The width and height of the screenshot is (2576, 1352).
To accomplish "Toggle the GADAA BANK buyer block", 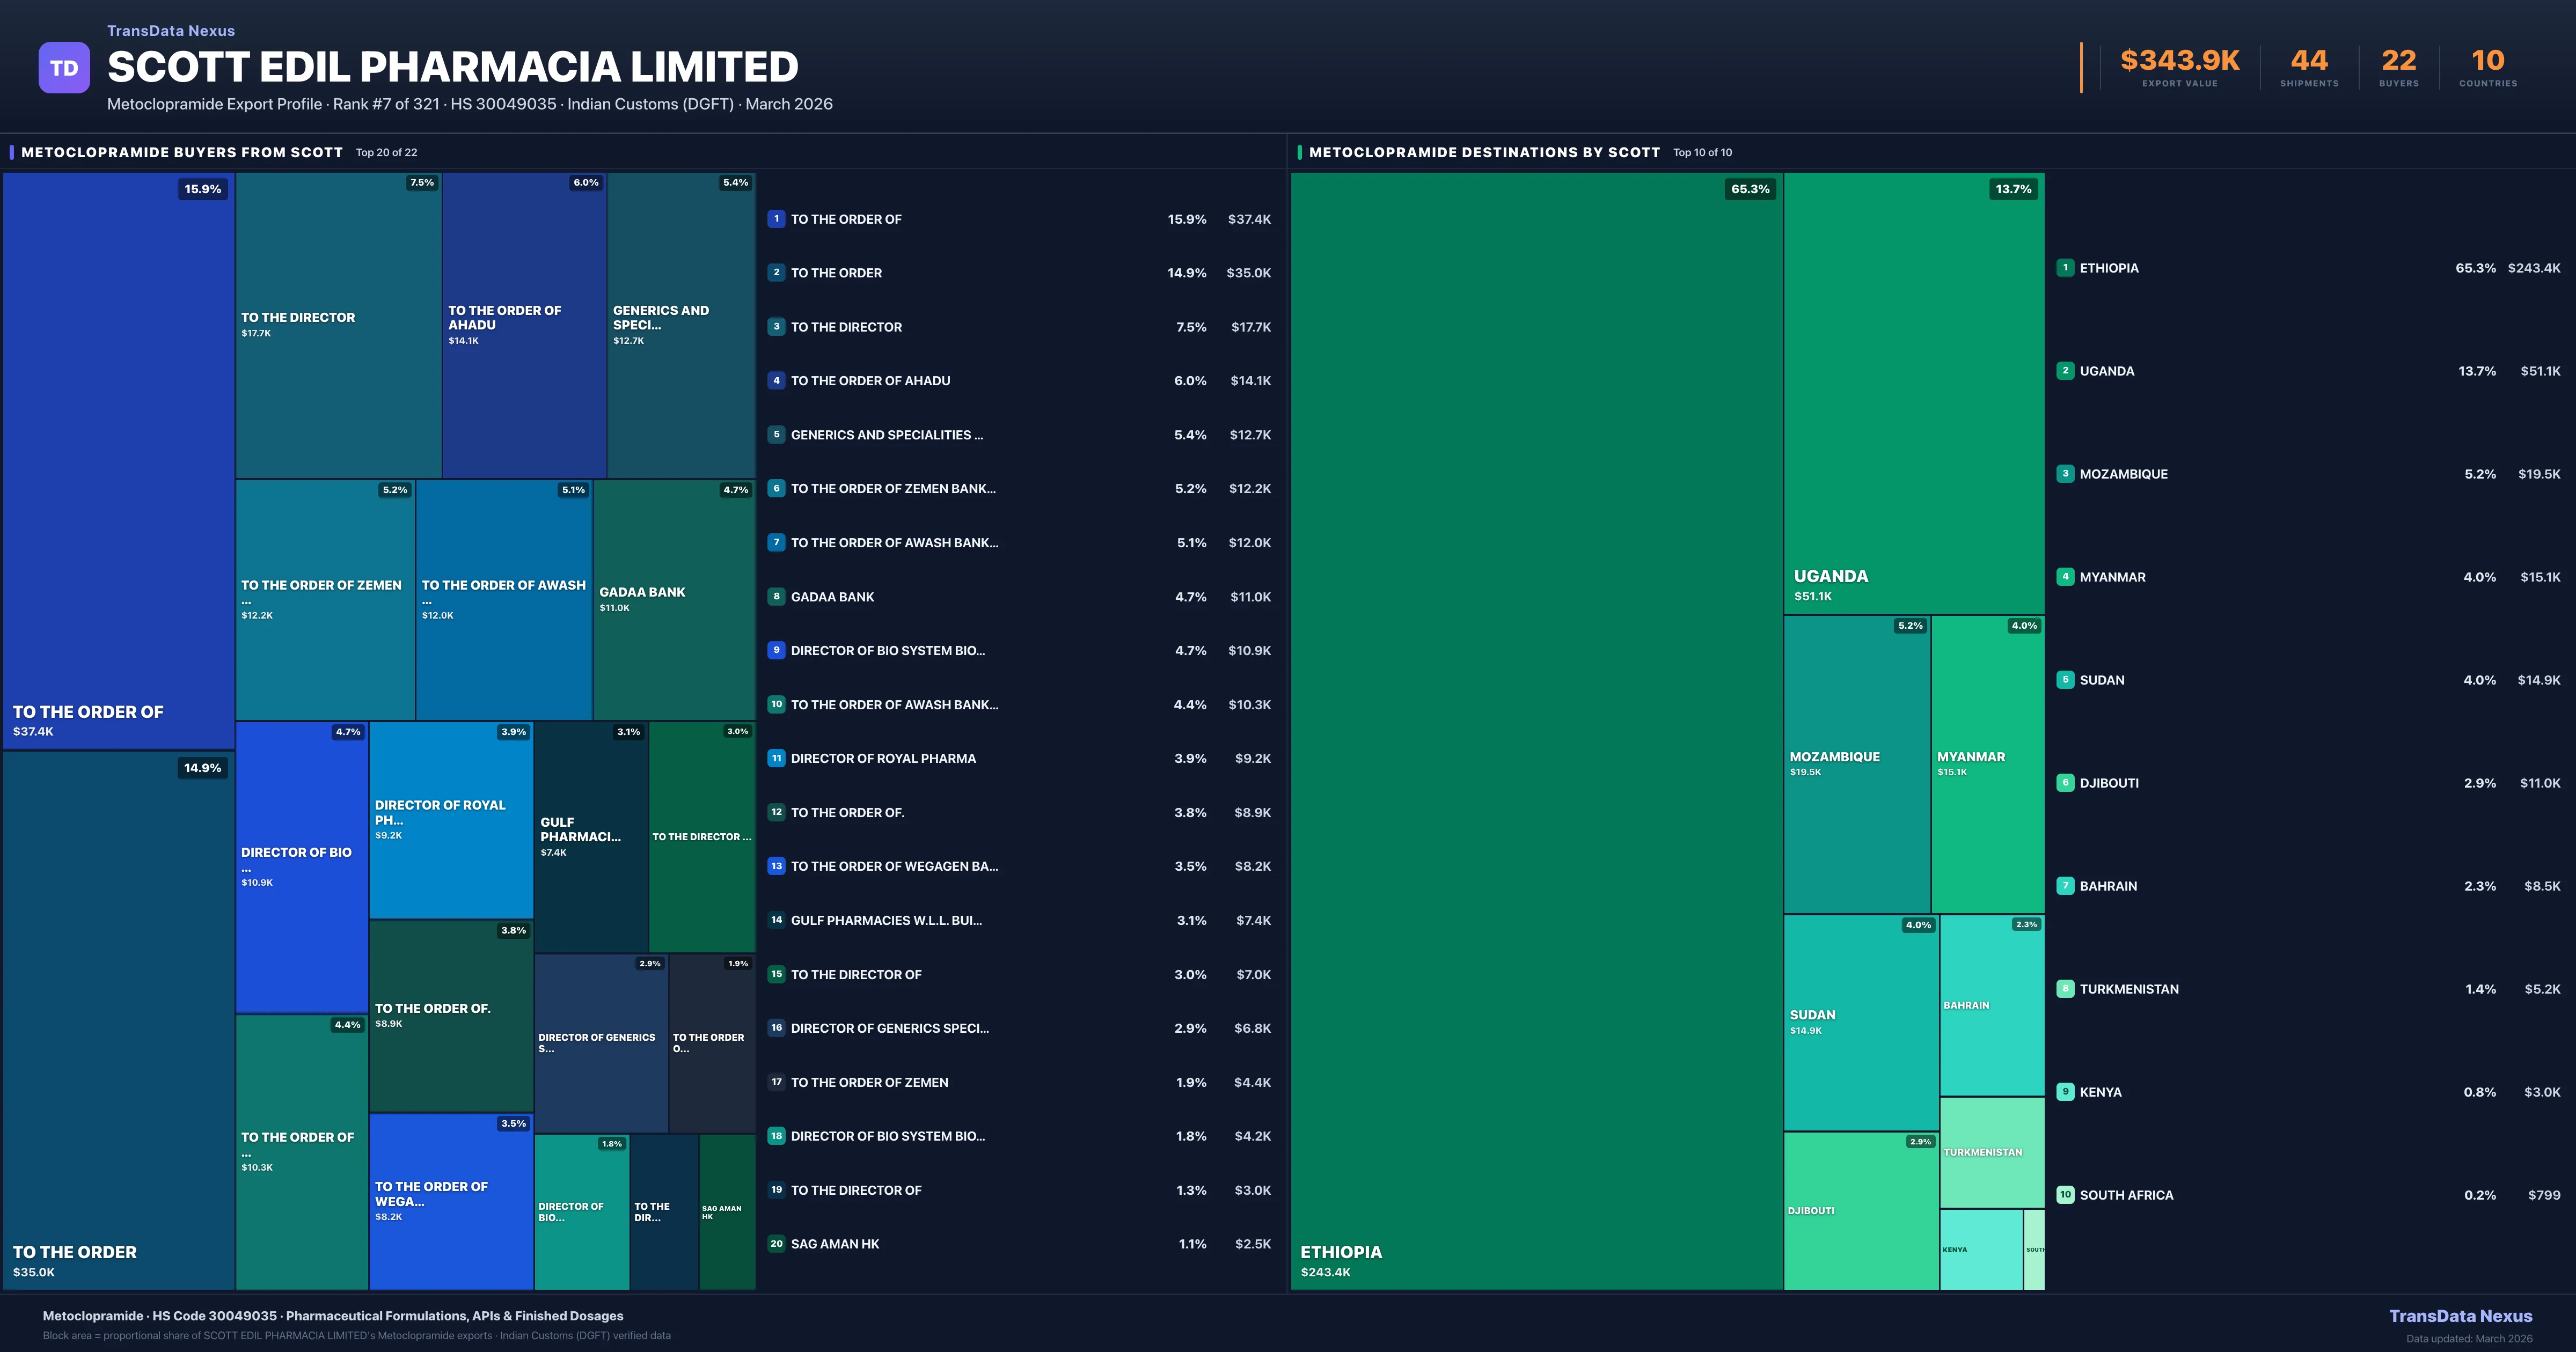I will click(674, 600).
